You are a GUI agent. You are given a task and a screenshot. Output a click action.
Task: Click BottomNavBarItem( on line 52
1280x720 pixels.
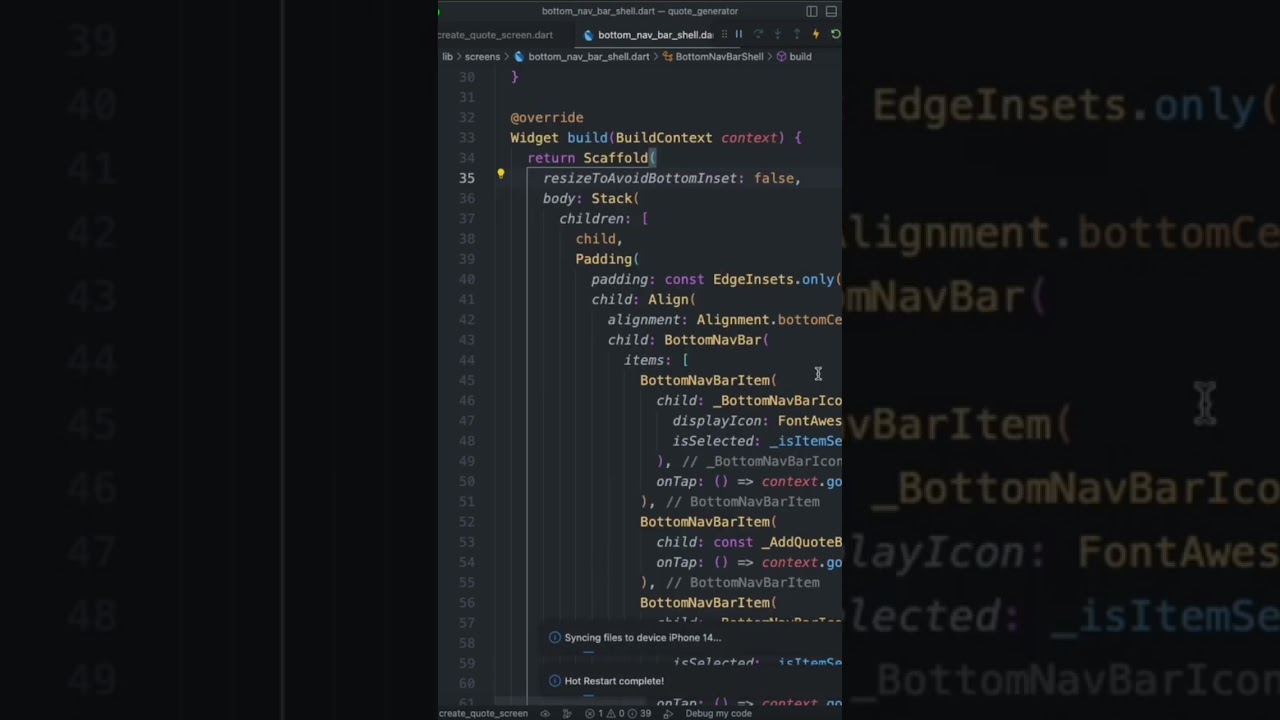[708, 522]
